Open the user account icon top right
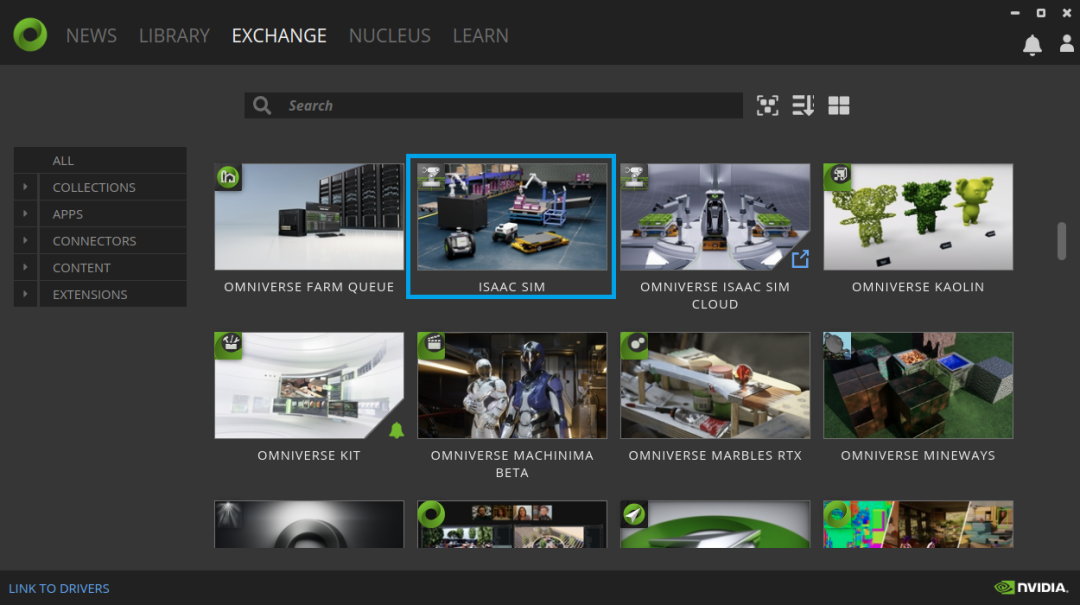 [1066, 43]
